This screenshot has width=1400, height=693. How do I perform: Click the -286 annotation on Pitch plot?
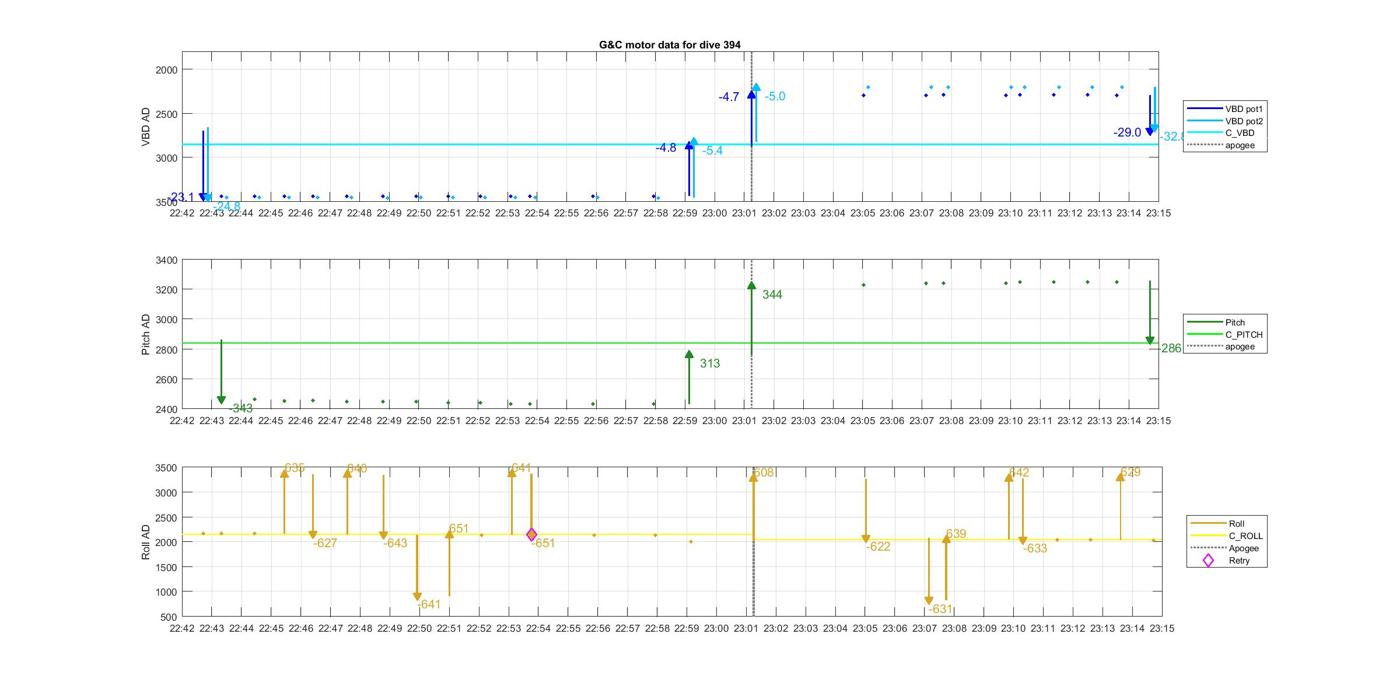pos(1168,349)
